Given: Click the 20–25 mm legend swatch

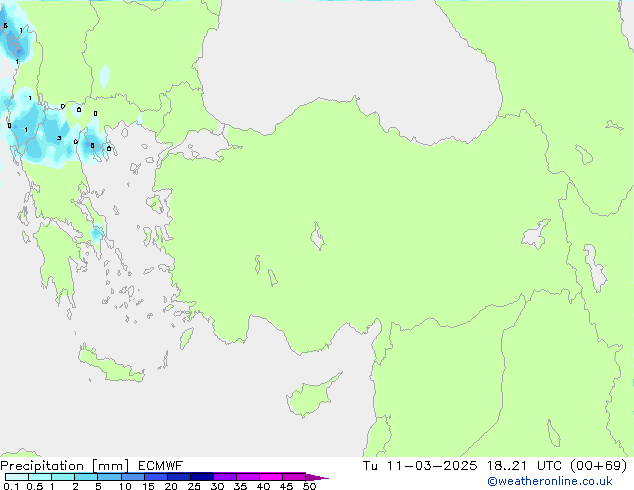Looking at the screenshot, I should (179, 477).
